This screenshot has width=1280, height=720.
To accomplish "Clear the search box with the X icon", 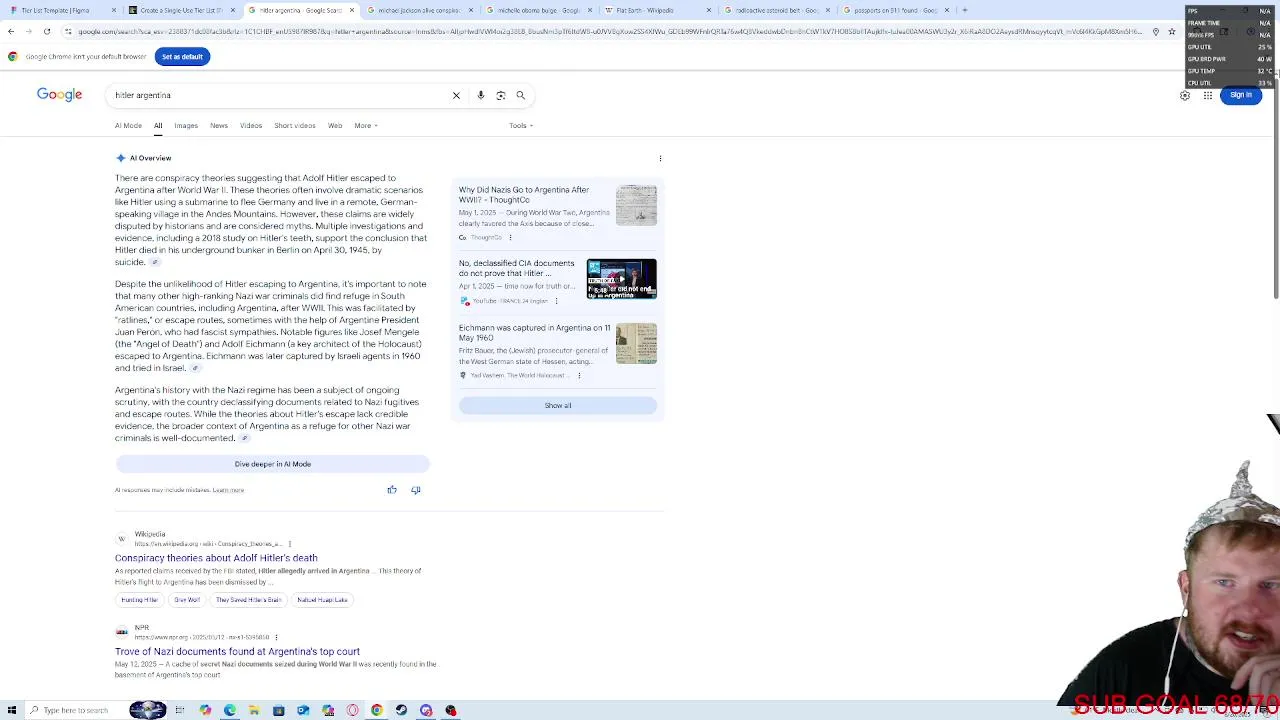I will [456, 95].
